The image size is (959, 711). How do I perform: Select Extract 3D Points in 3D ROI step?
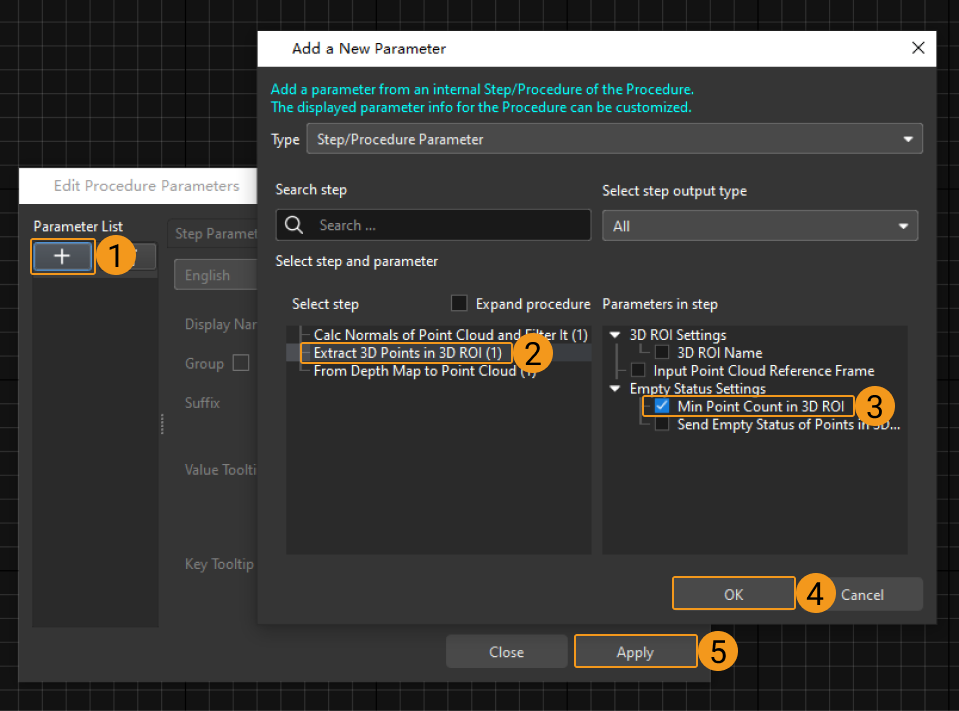pyautogui.click(x=407, y=353)
